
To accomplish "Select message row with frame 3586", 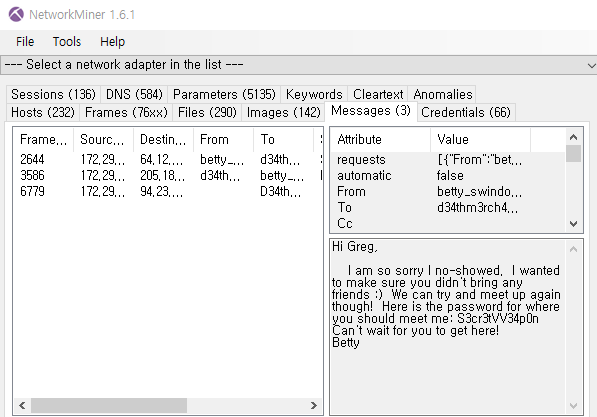I will [x=168, y=175].
